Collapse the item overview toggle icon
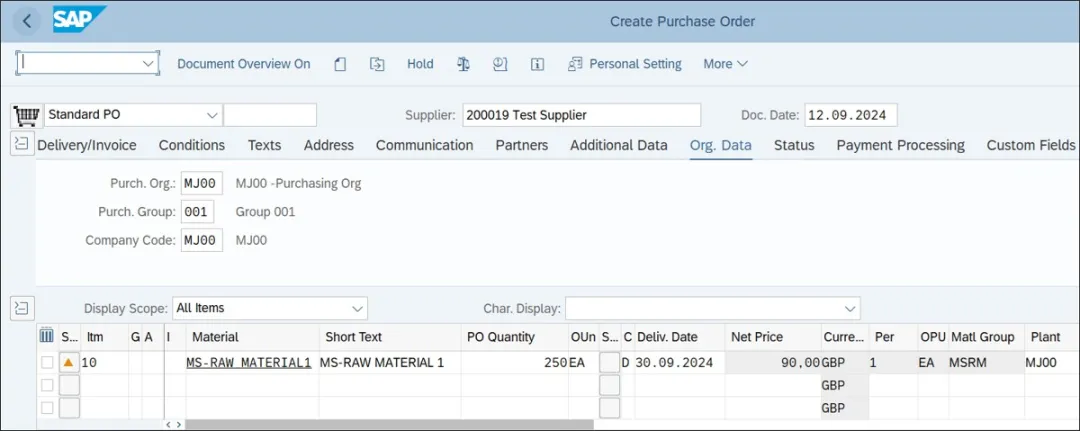This screenshot has height=431, width=1080. [x=23, y=307]
